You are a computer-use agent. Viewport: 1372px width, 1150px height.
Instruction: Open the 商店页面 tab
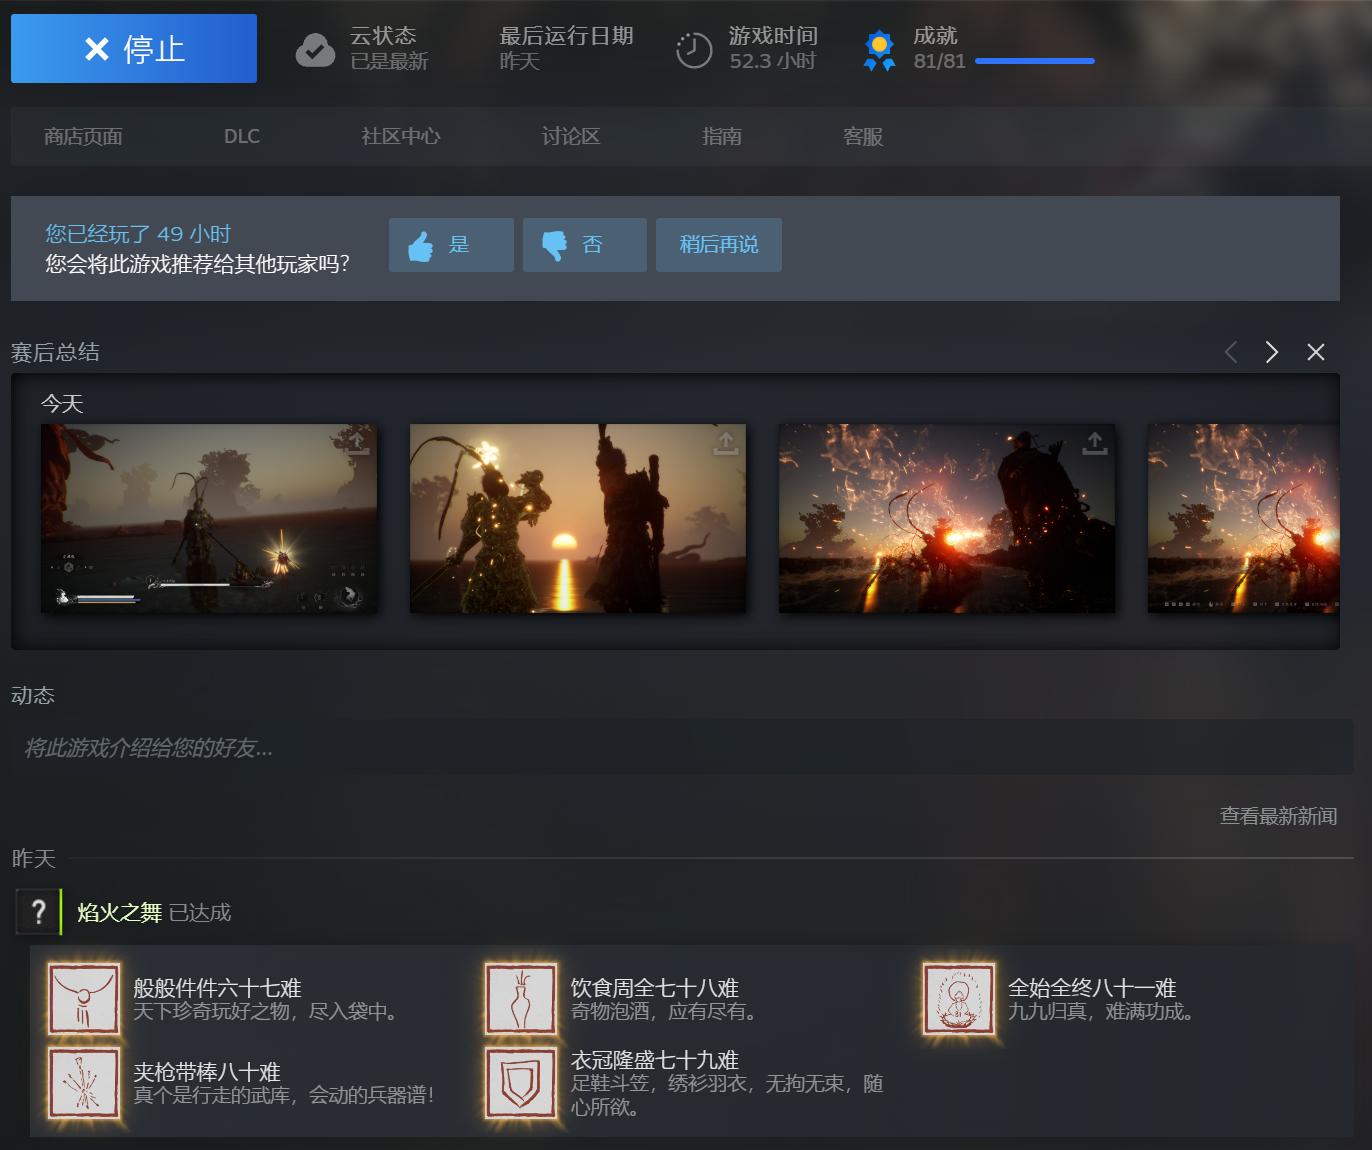83,136
